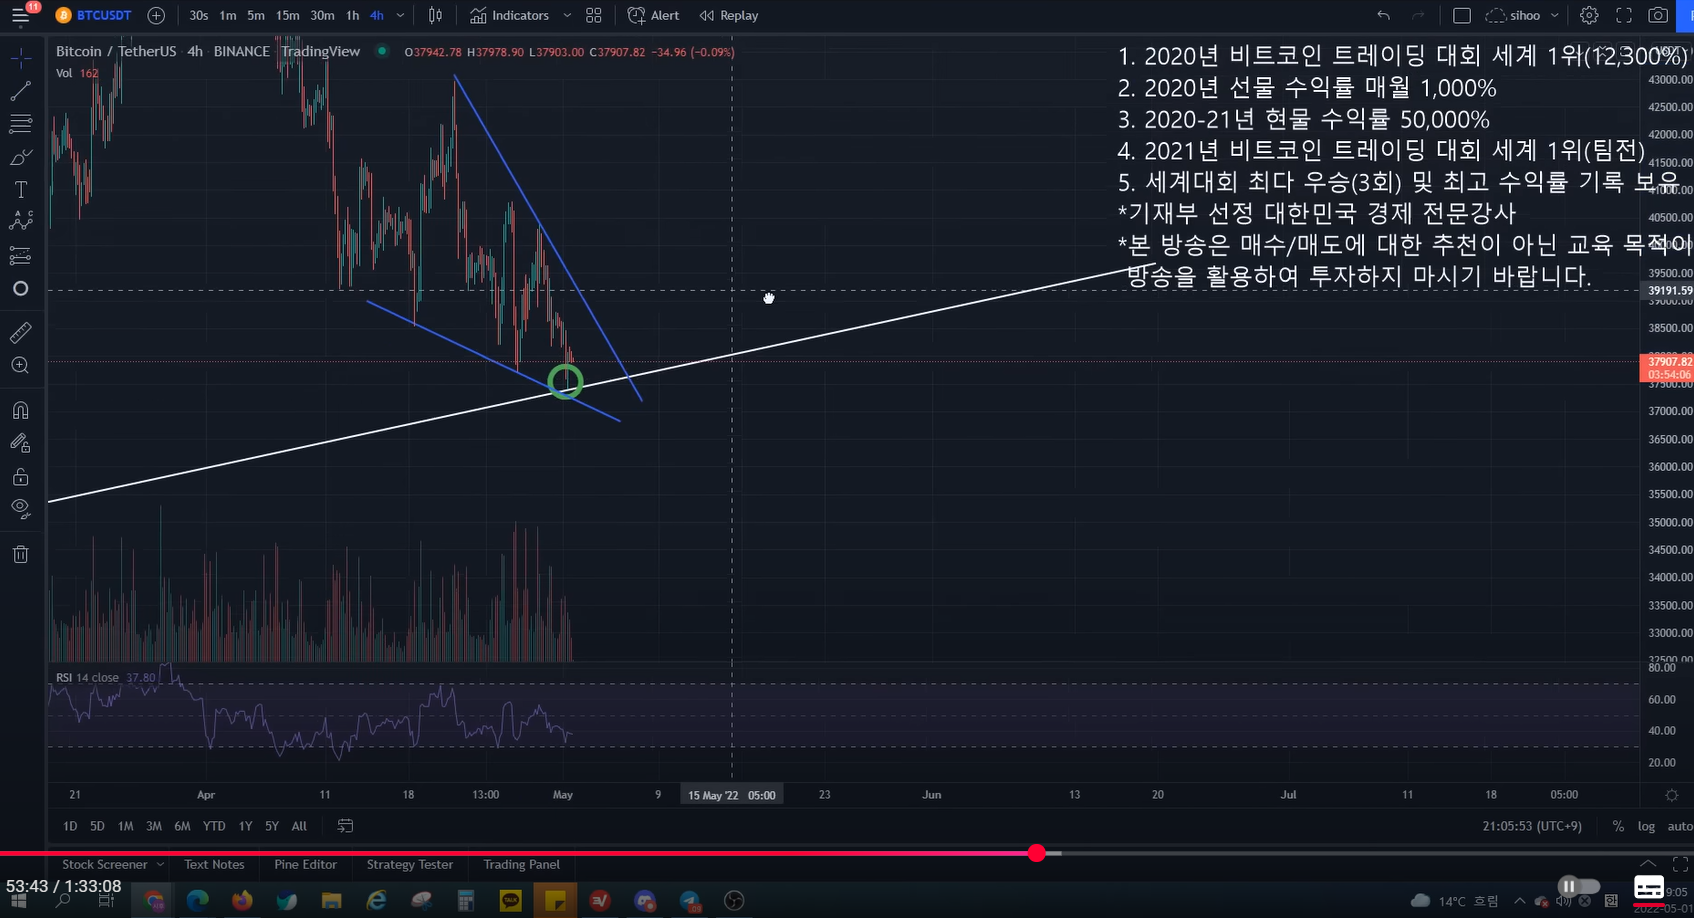This screenshot has width=1694, height=918.
Task: Open the Strategy Tester tab
Action: coord(410,864)
